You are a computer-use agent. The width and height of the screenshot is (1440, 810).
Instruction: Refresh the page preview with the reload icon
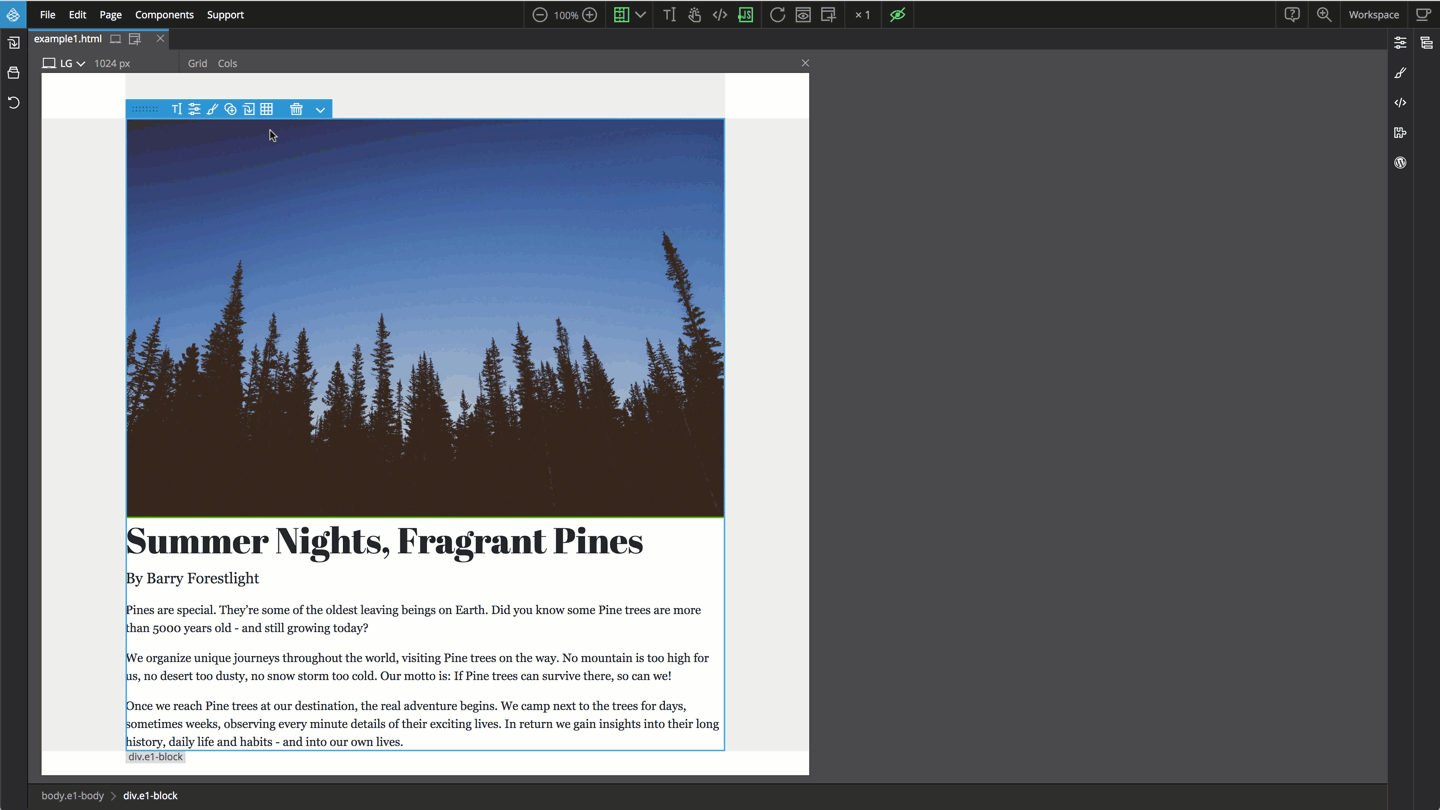[x=778, y=14]
